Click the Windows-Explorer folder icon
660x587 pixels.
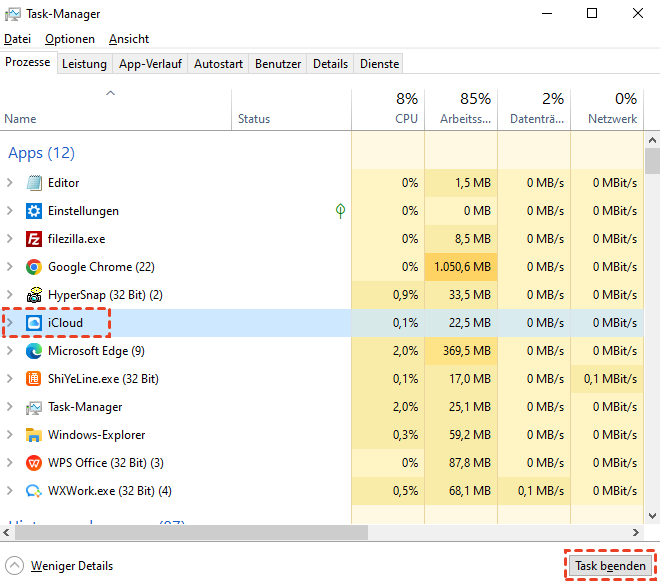tap(34, 435)
